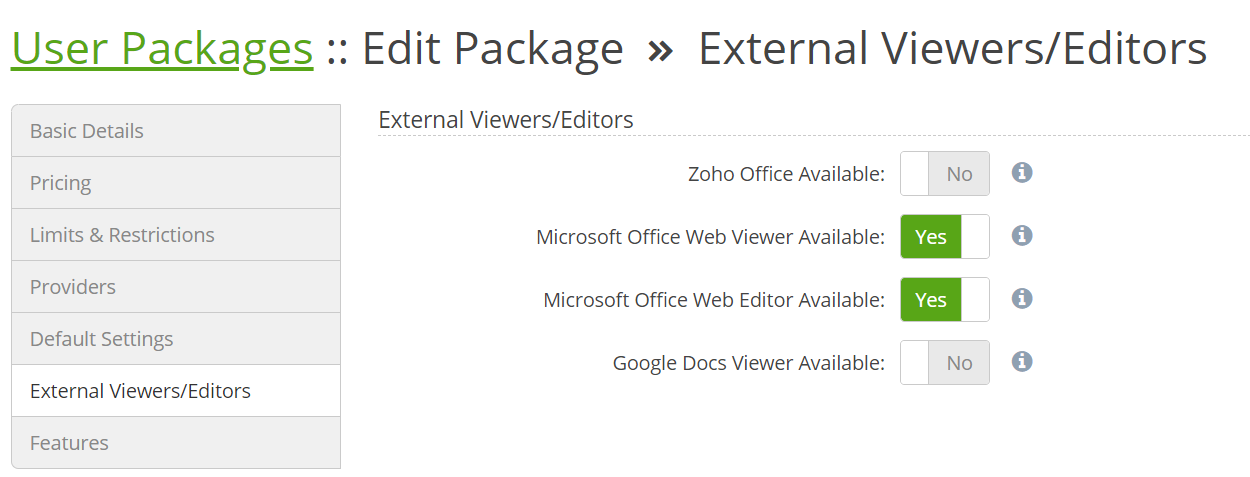This screenshot has height=477, width=1250.
Task: Turn off the Microsoft Office Web Editor toggle
Action: (944, 300)
